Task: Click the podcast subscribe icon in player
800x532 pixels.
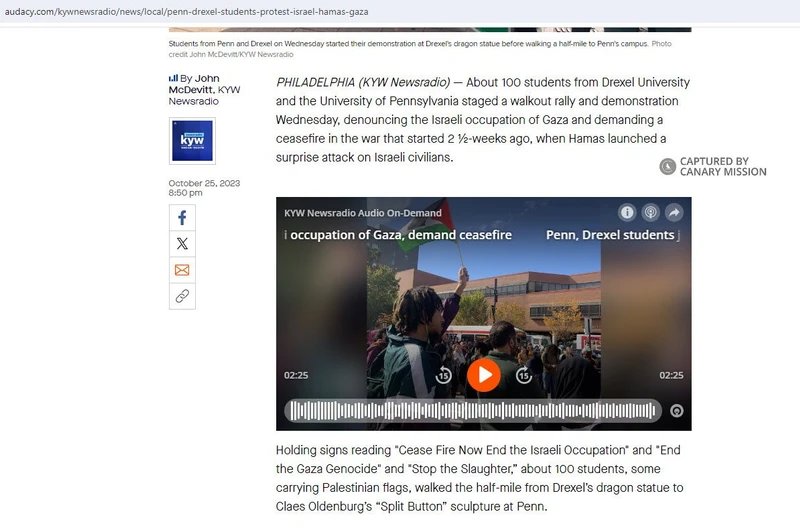Action: (x=650, y=212)
